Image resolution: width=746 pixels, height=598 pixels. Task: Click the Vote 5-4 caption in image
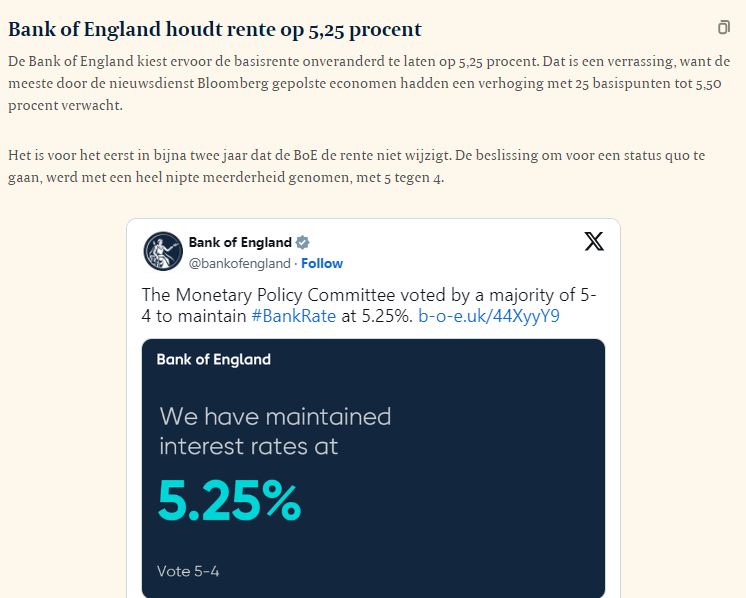[188, 571]
